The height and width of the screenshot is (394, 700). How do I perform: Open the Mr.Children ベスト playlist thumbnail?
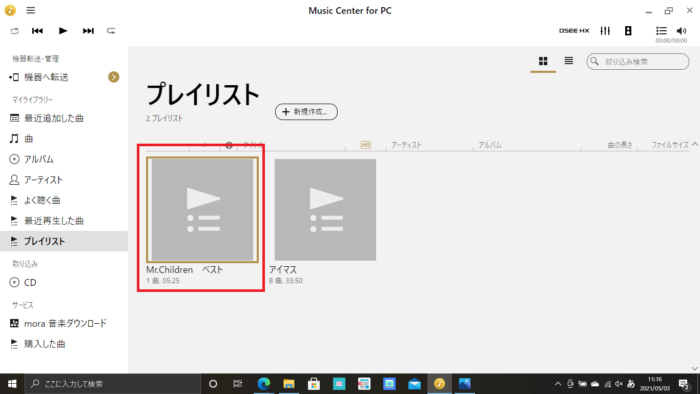tap(203, 210)
